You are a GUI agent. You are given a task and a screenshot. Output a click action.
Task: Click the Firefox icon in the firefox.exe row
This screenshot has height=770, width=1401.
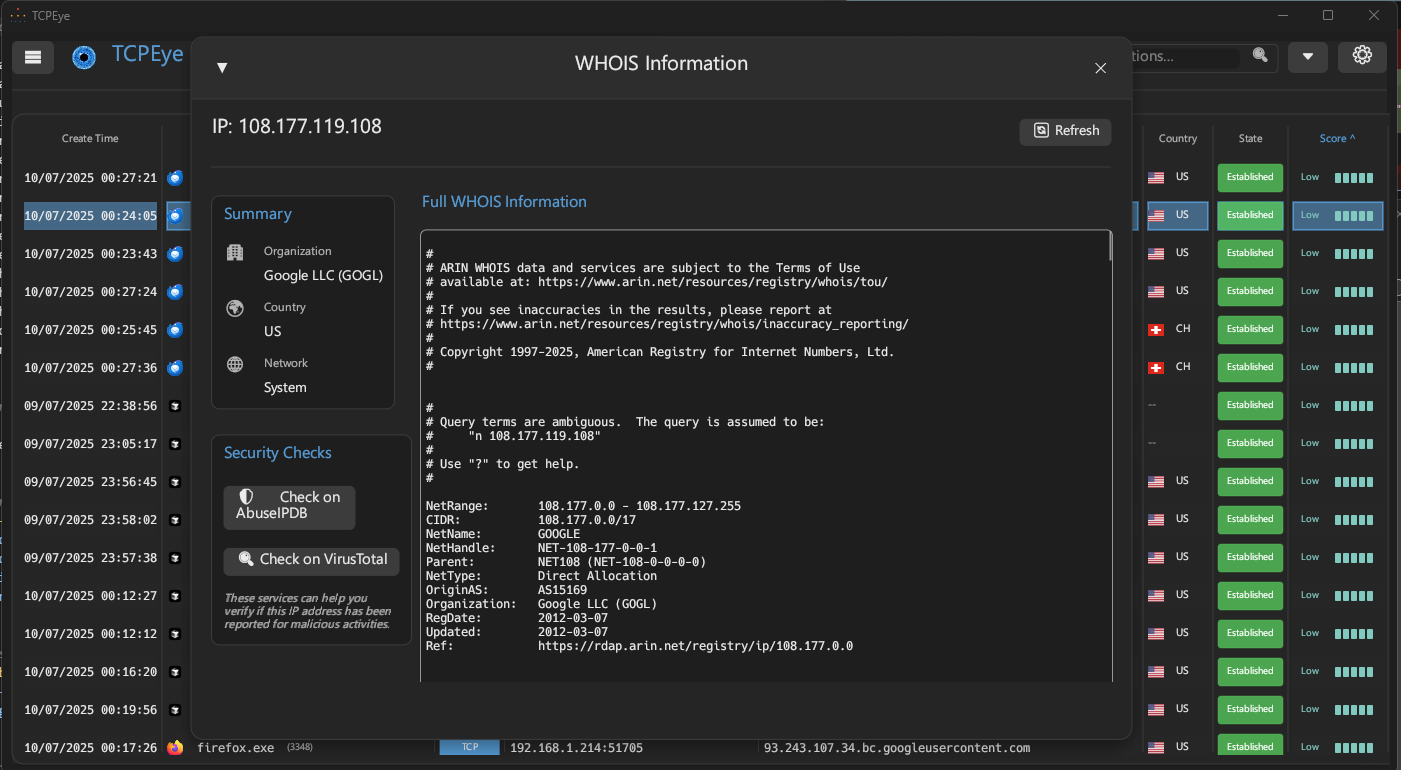click(x=175, y=748)
